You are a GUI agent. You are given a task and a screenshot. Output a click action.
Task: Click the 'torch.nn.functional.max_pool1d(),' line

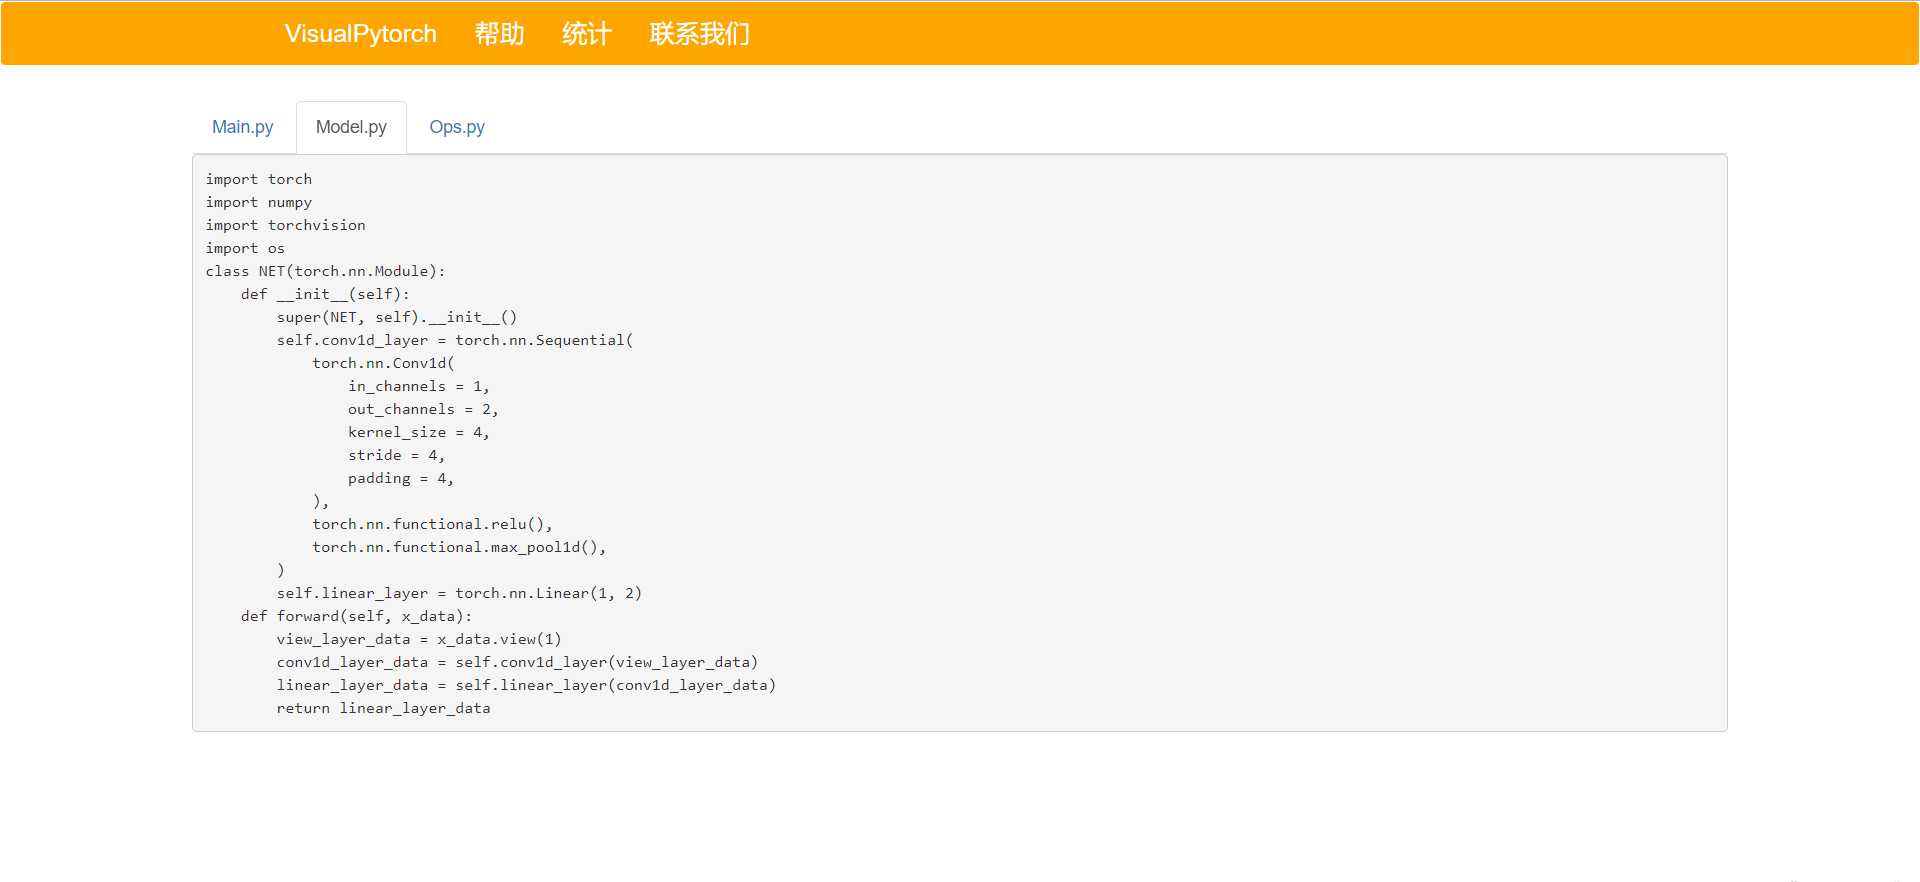pos(459,547)
